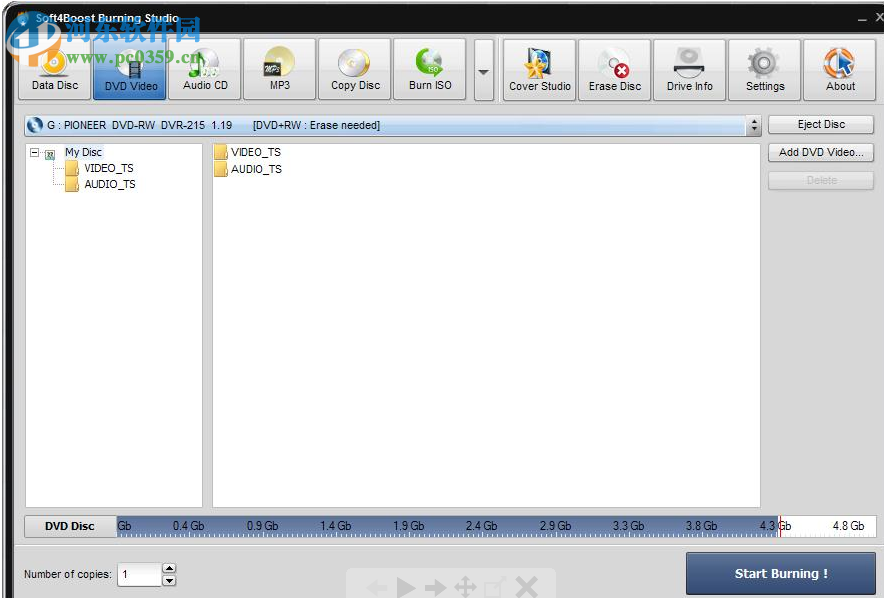Open the Data Disc burning mode
This screenshot has height=598, width=884.
(55, 69)
